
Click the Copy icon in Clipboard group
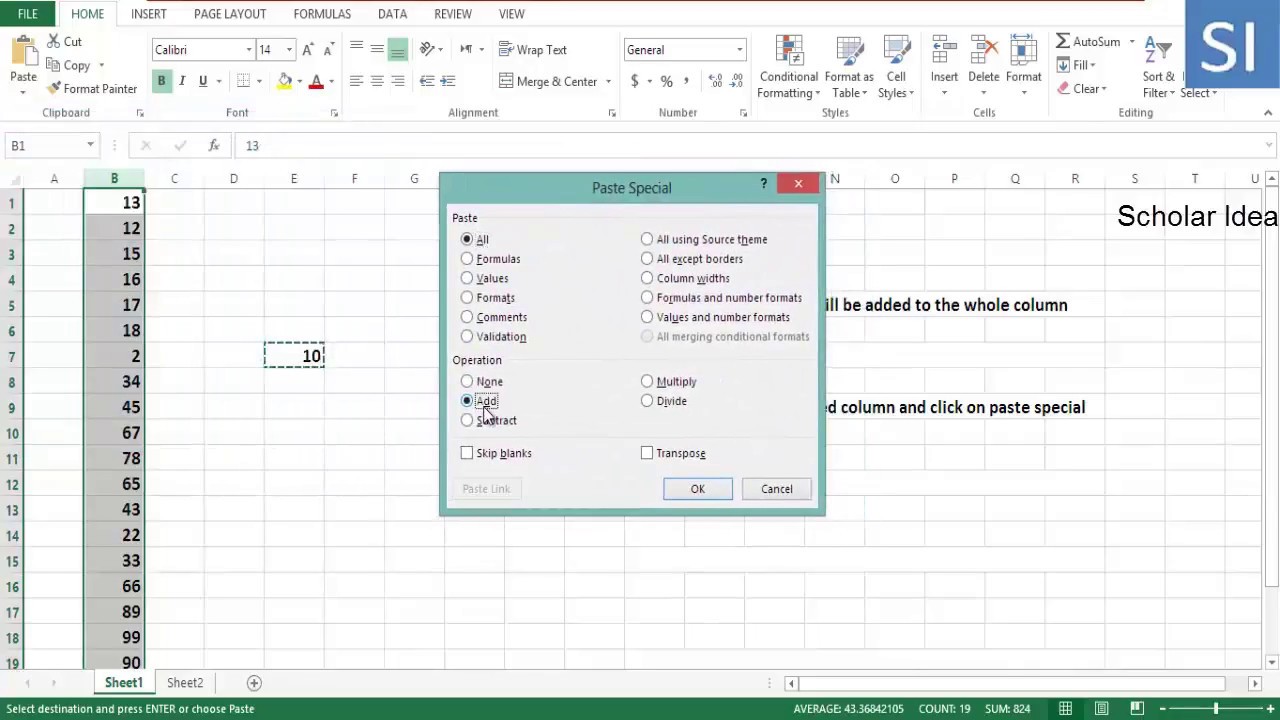pos(54,66)
